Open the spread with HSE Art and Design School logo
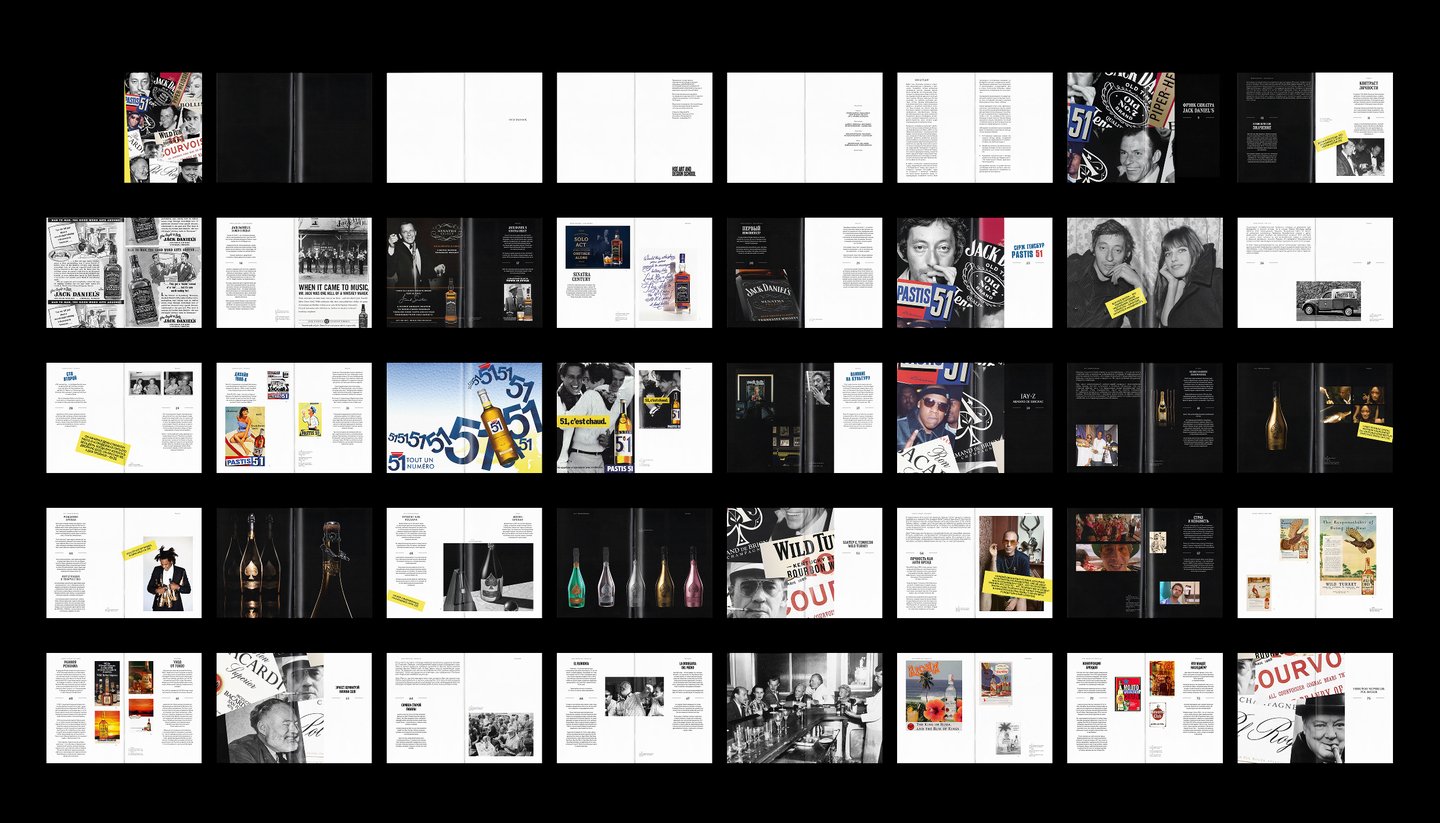Viewport: 1440px width, 823px height. click(635, 127)
